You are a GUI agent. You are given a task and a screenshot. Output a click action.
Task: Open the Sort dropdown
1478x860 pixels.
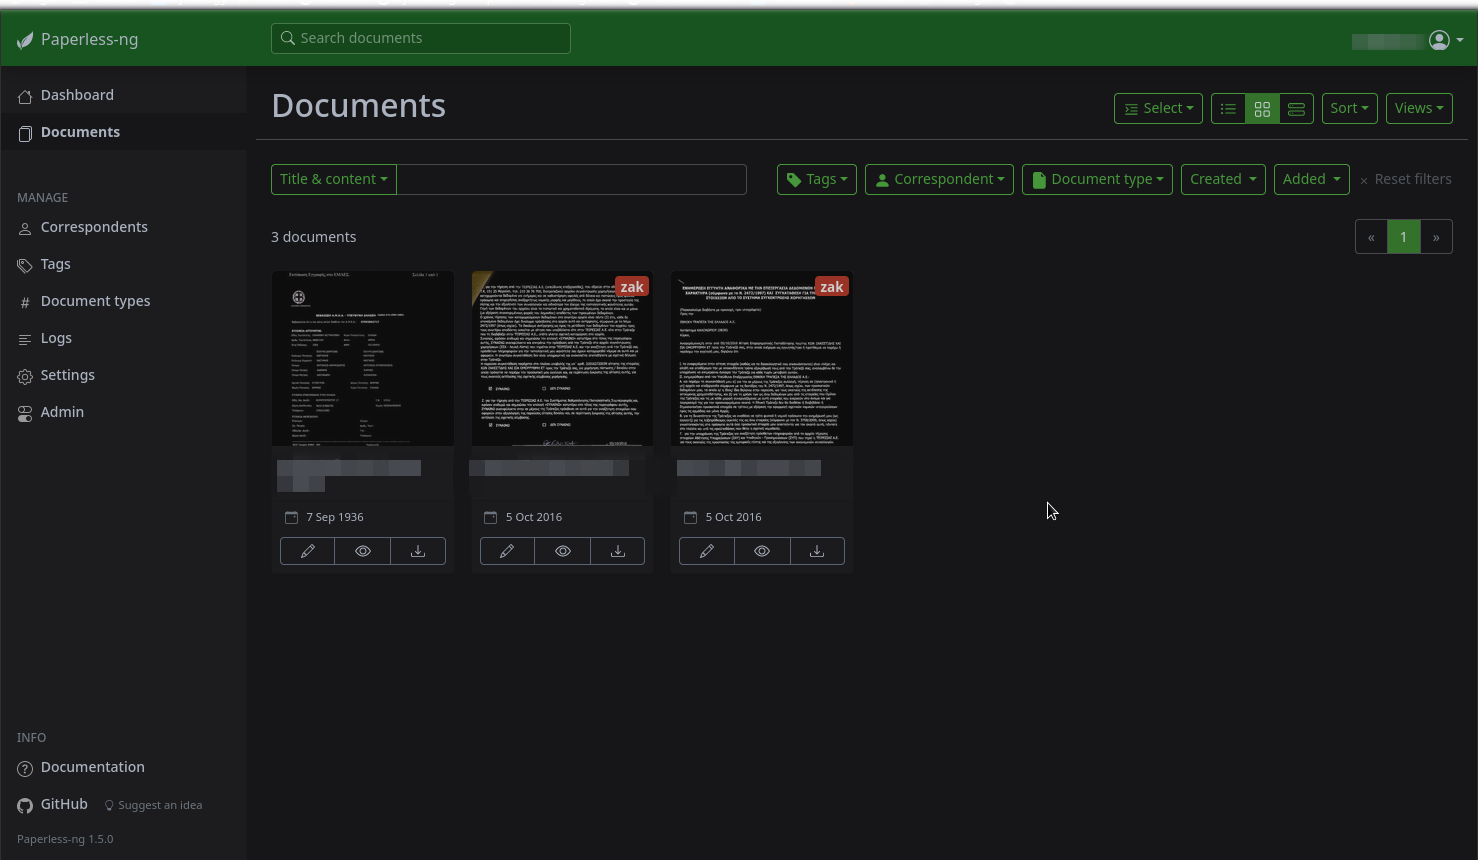[1349, 108]
